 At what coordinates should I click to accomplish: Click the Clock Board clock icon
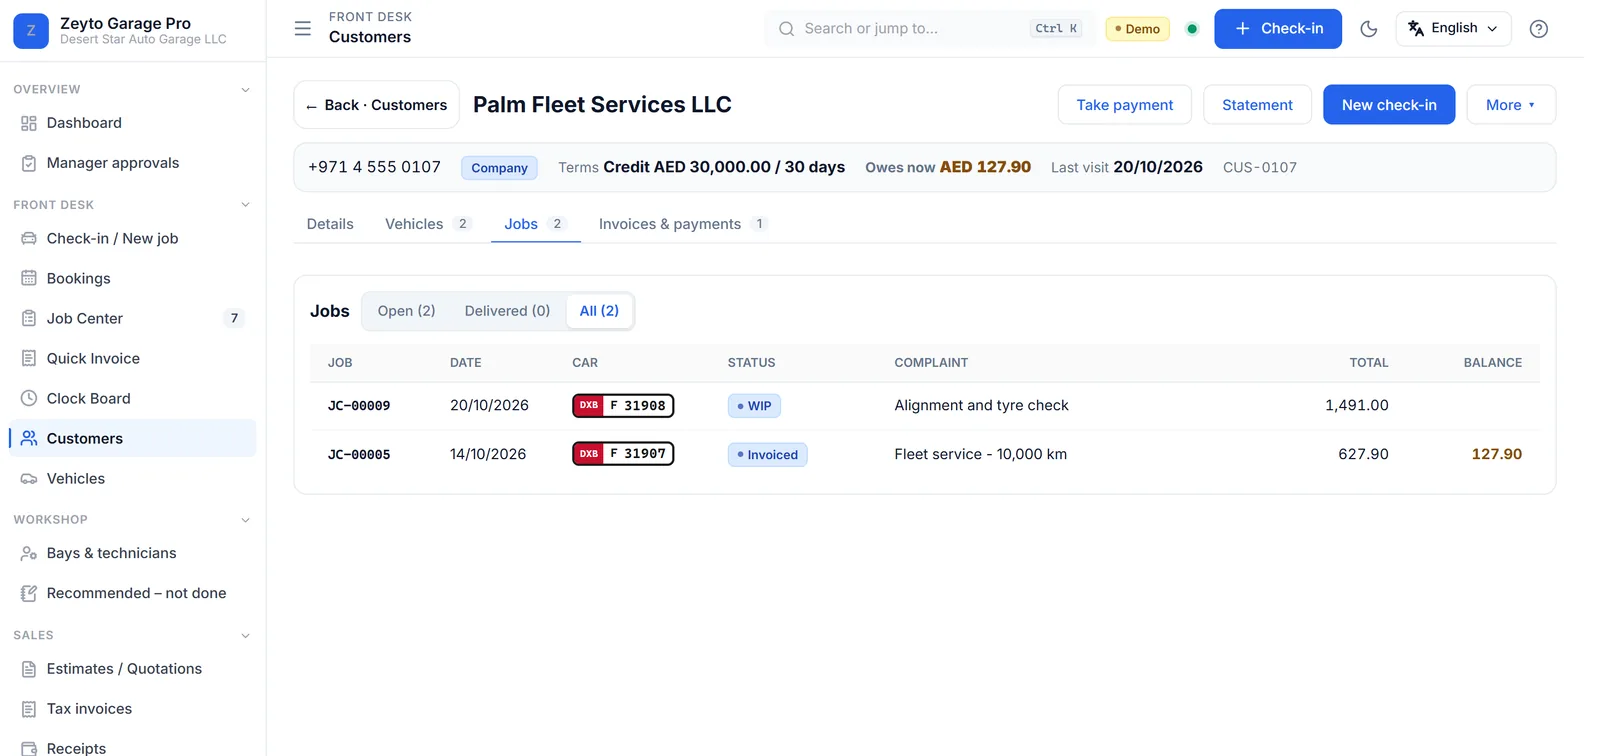(29, 399)
